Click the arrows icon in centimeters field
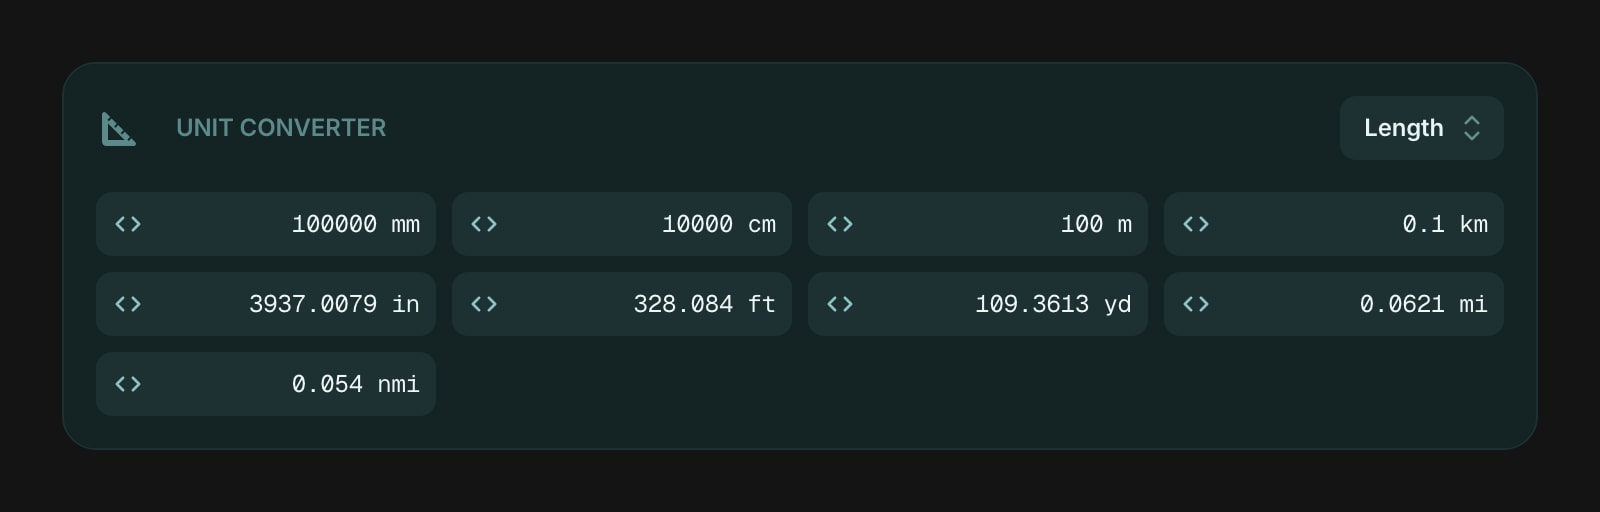This screenshot has width=1600, height=512. point(484,224)
